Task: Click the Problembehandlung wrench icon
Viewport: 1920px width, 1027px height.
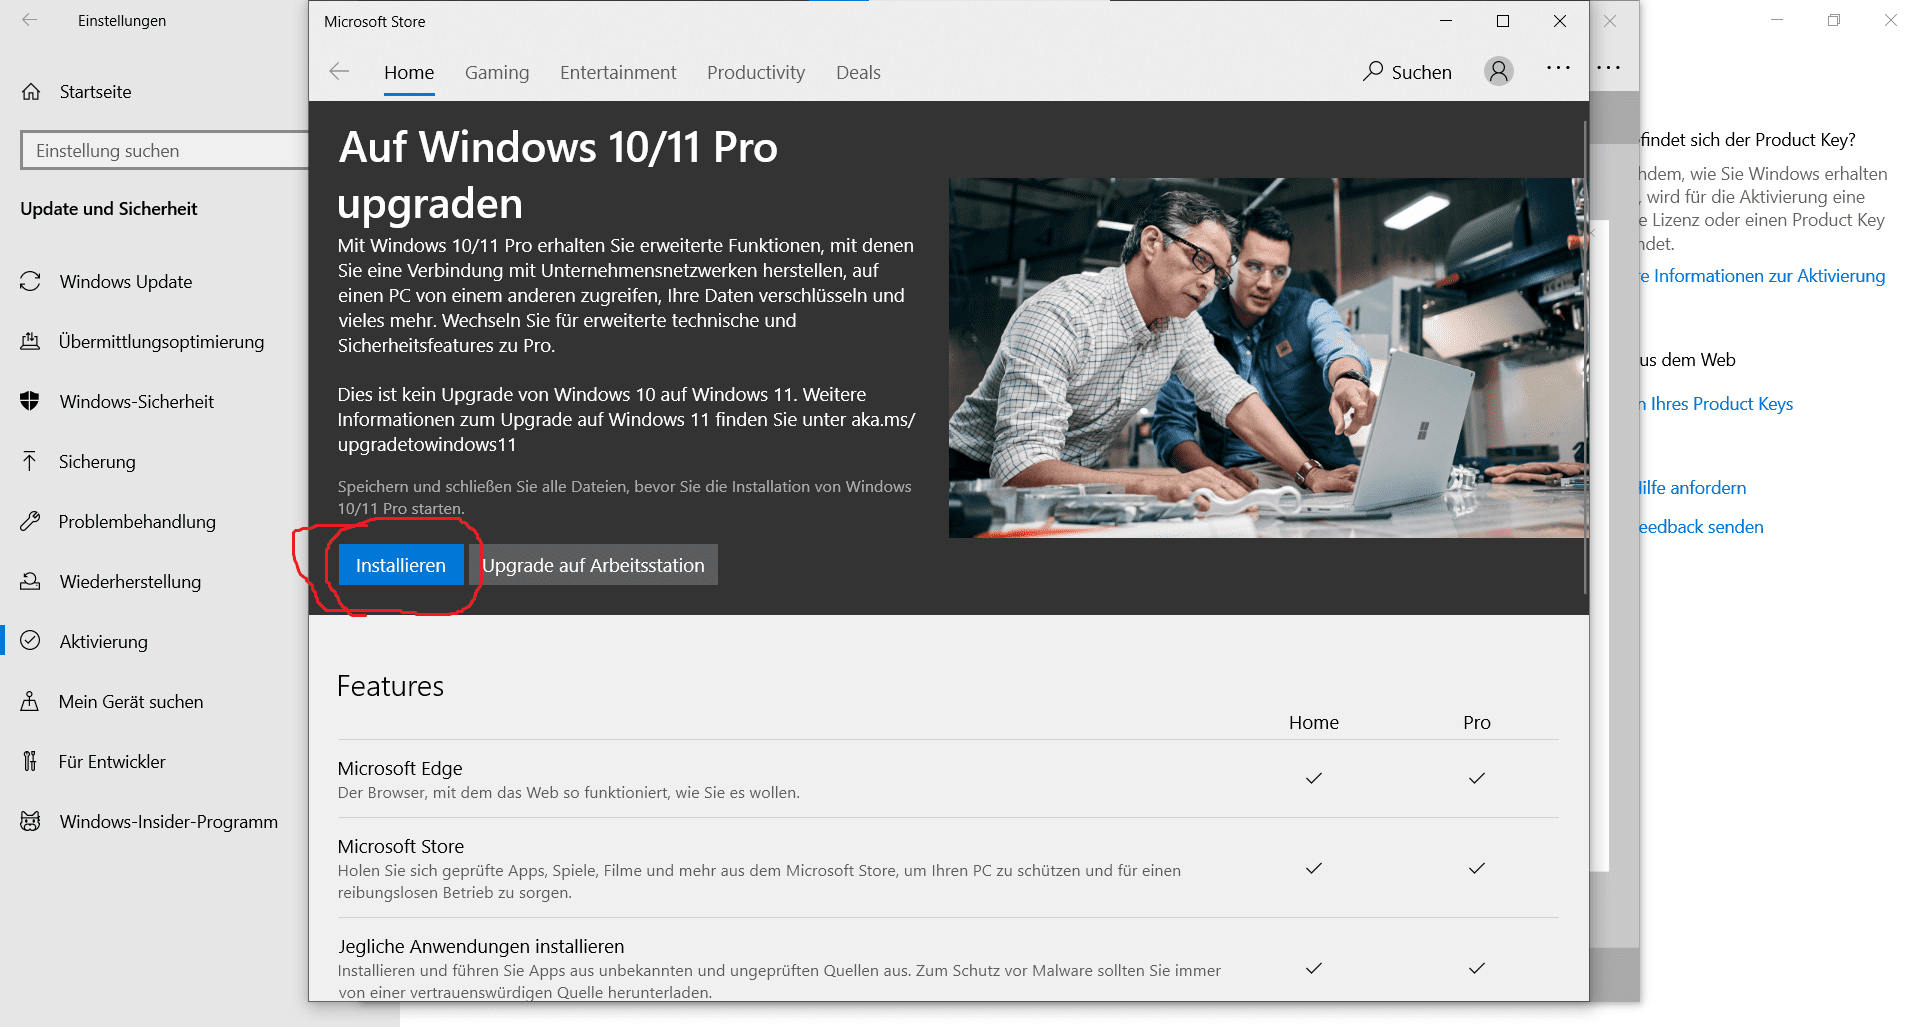Action: click(30, 522)
